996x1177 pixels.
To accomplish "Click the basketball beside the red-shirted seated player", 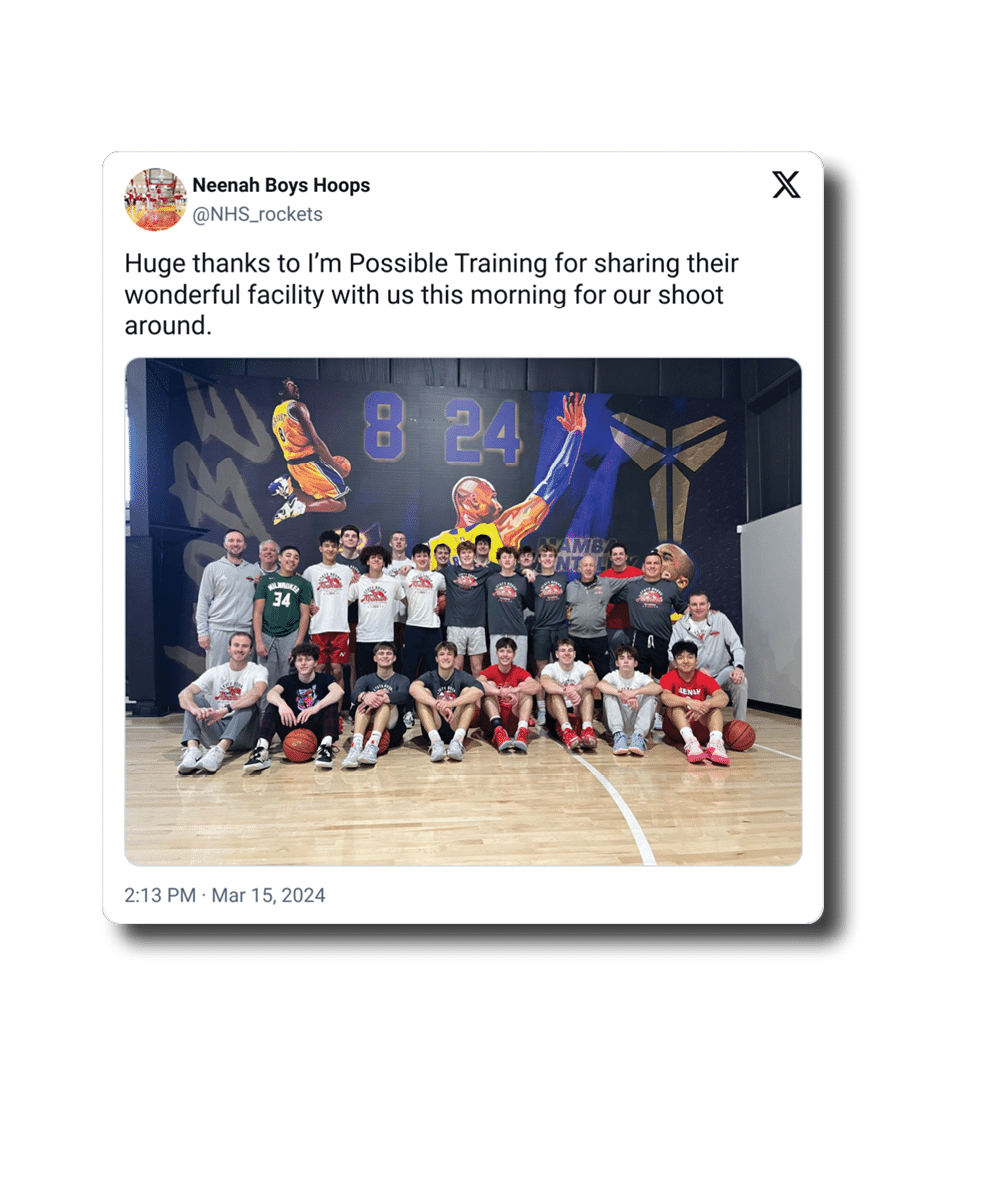I will pos(739,735).
